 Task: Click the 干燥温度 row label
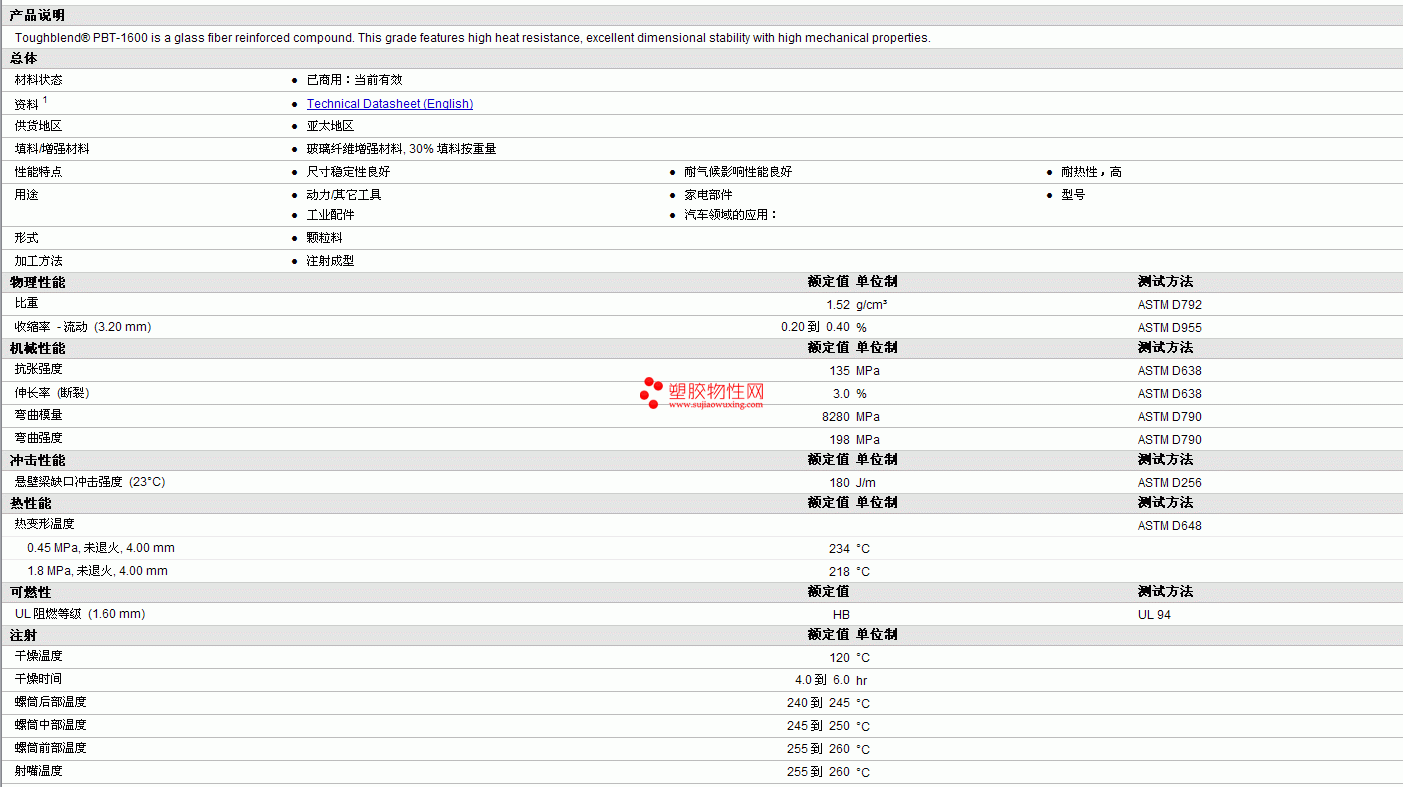[x=38, y=656]
